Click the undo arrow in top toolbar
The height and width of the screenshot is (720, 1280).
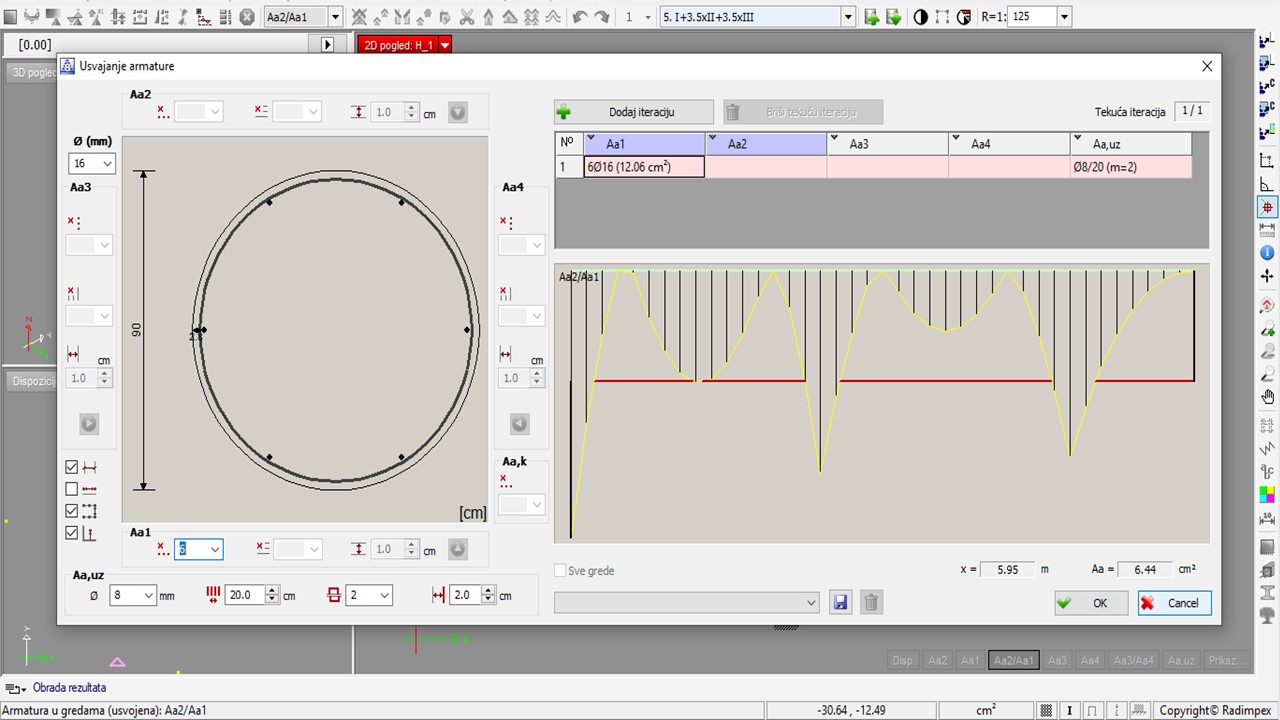pos(580,17)
